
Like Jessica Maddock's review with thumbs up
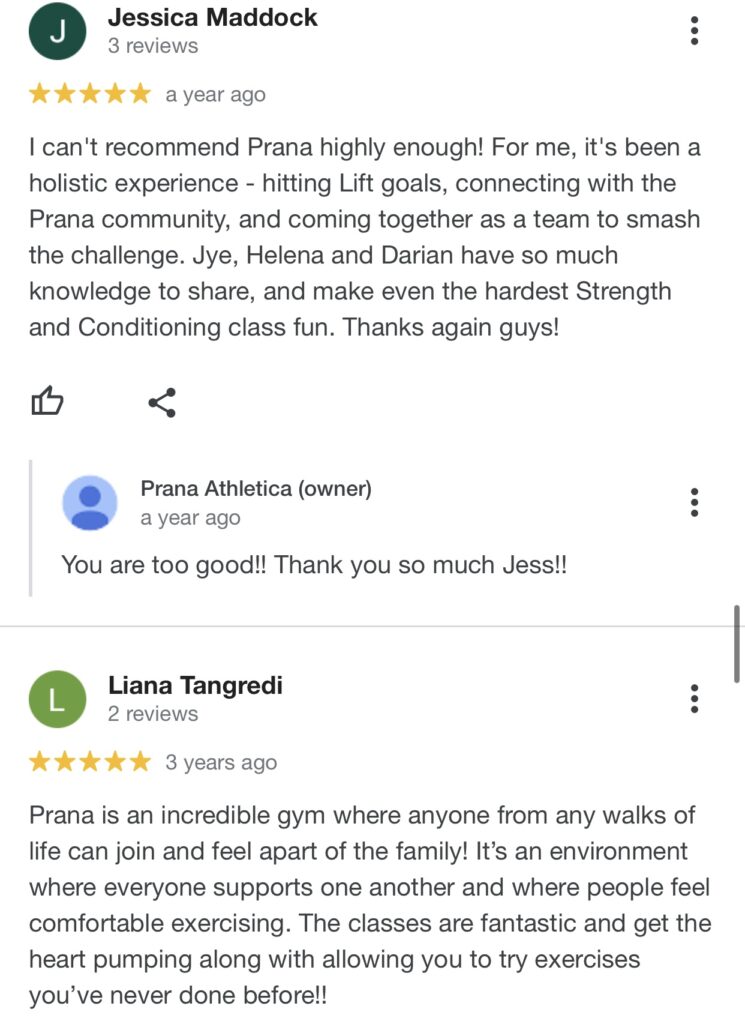click(x=47, y=403)
